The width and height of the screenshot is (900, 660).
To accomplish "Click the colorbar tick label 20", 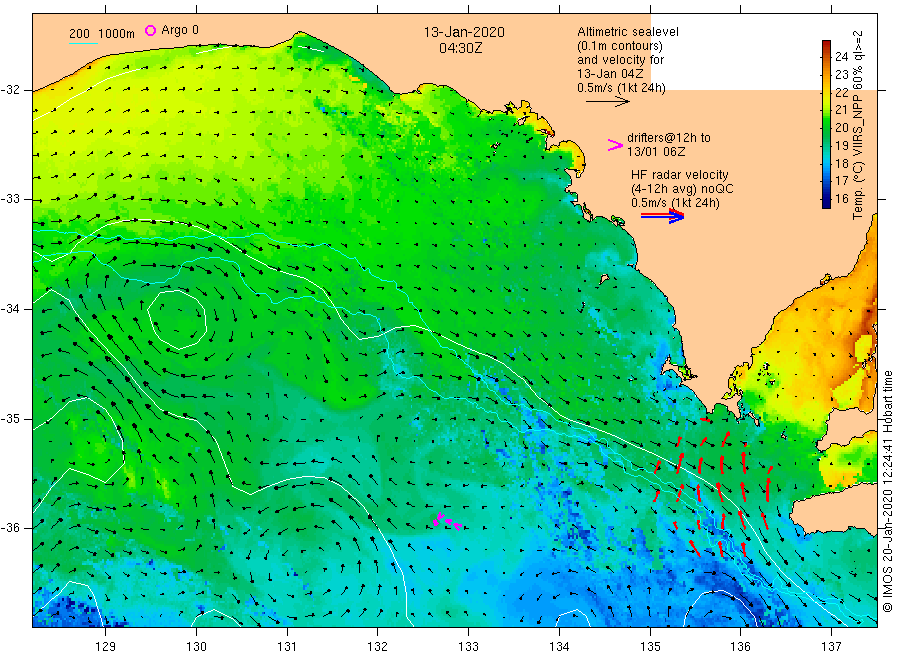I will (x=841, y=127).
